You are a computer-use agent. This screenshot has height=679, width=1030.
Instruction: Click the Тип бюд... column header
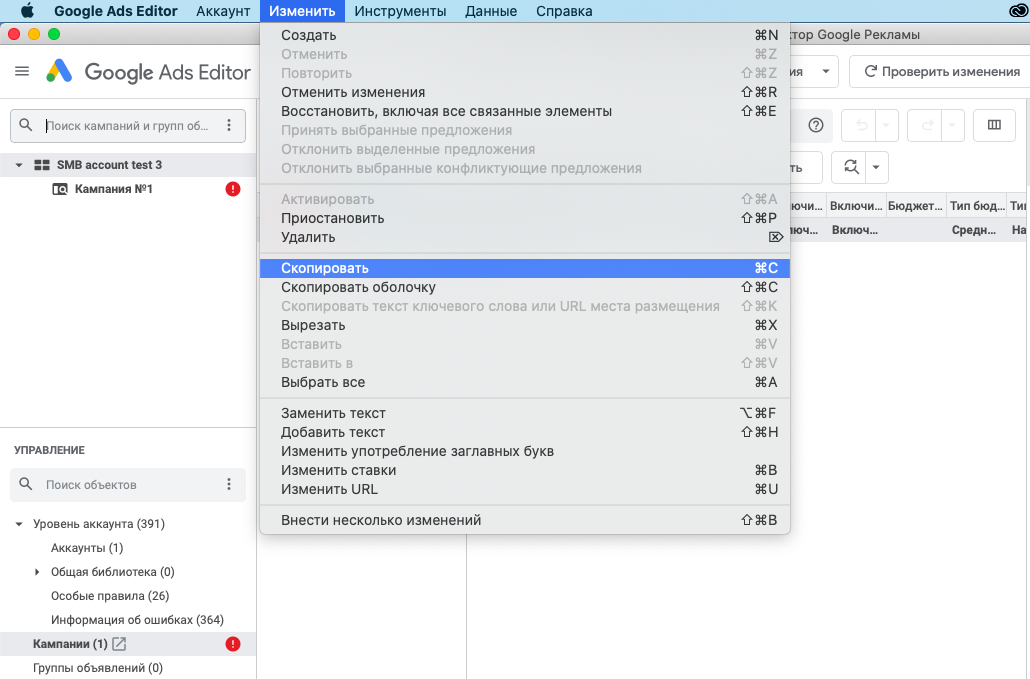point(977,206)
